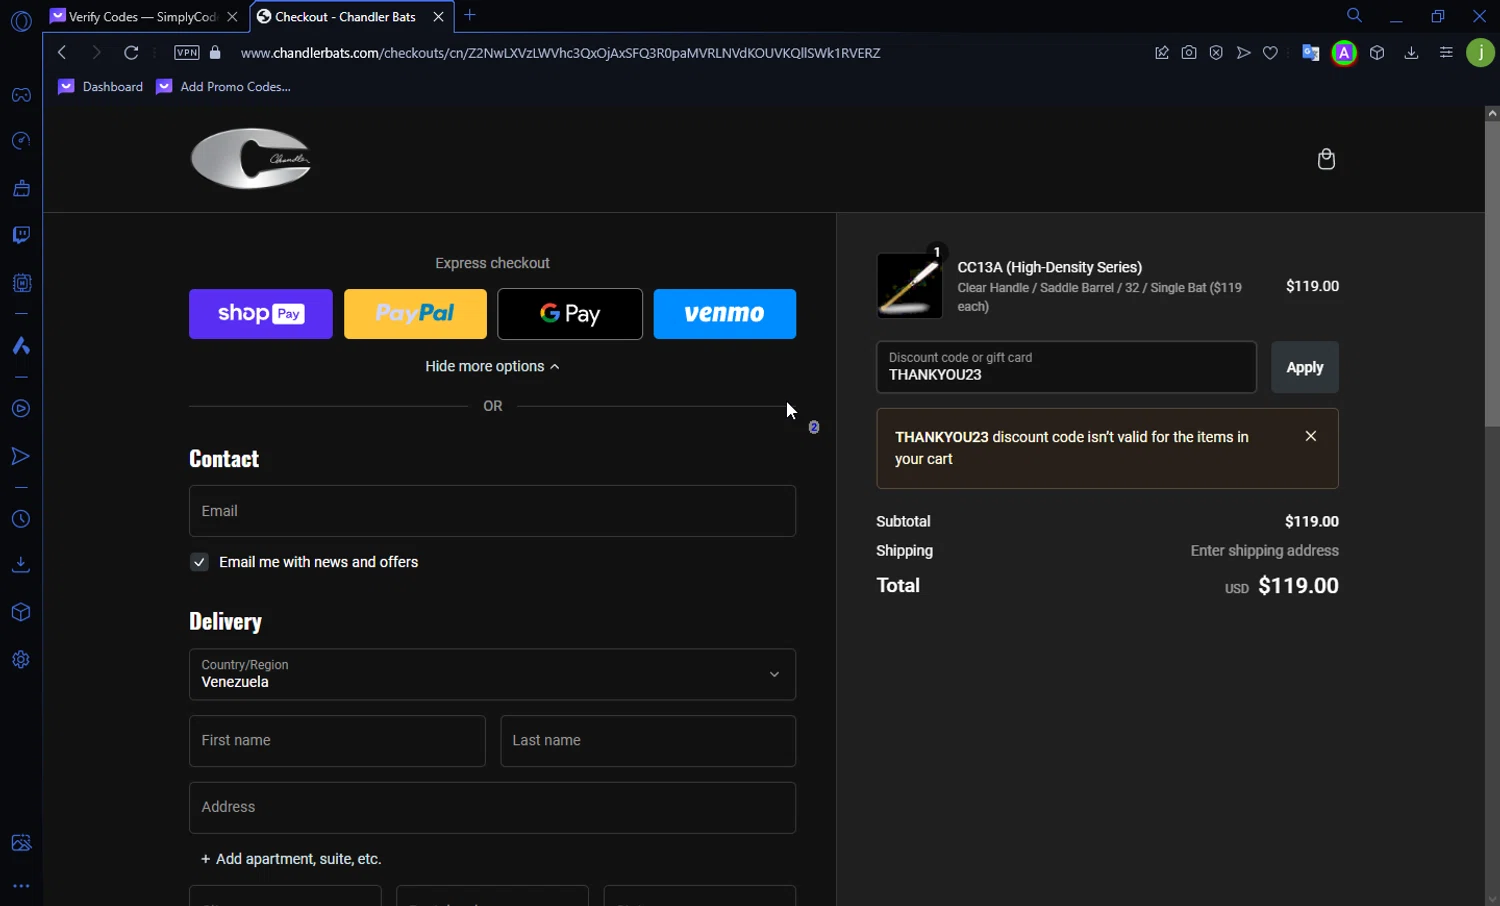Toggle 'Email me with news and offers' checkbox

199,562
